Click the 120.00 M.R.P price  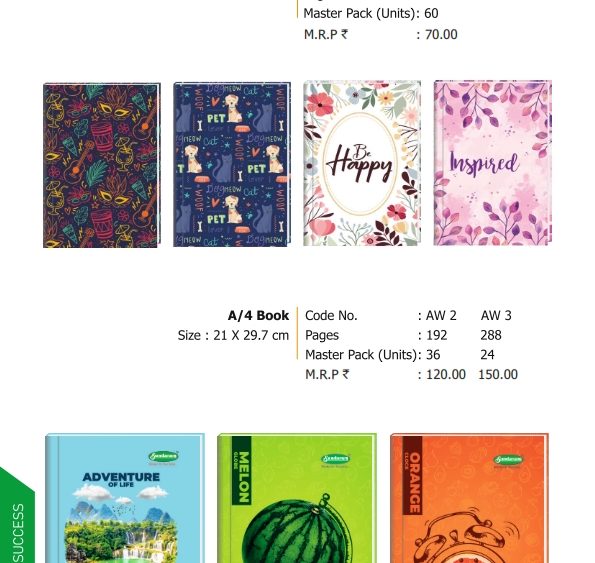click(x=446, y=374)
